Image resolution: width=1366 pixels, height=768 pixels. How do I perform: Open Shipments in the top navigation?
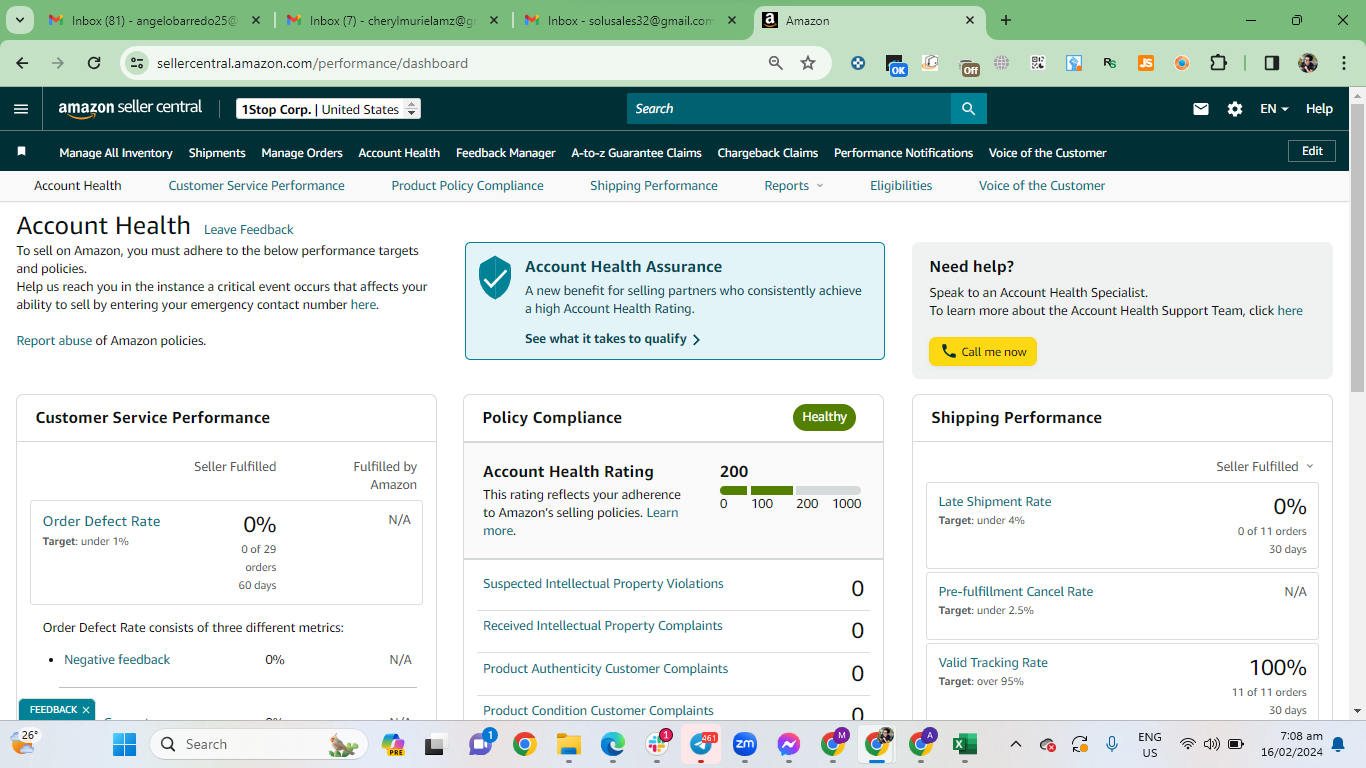(x=217, y=153)
